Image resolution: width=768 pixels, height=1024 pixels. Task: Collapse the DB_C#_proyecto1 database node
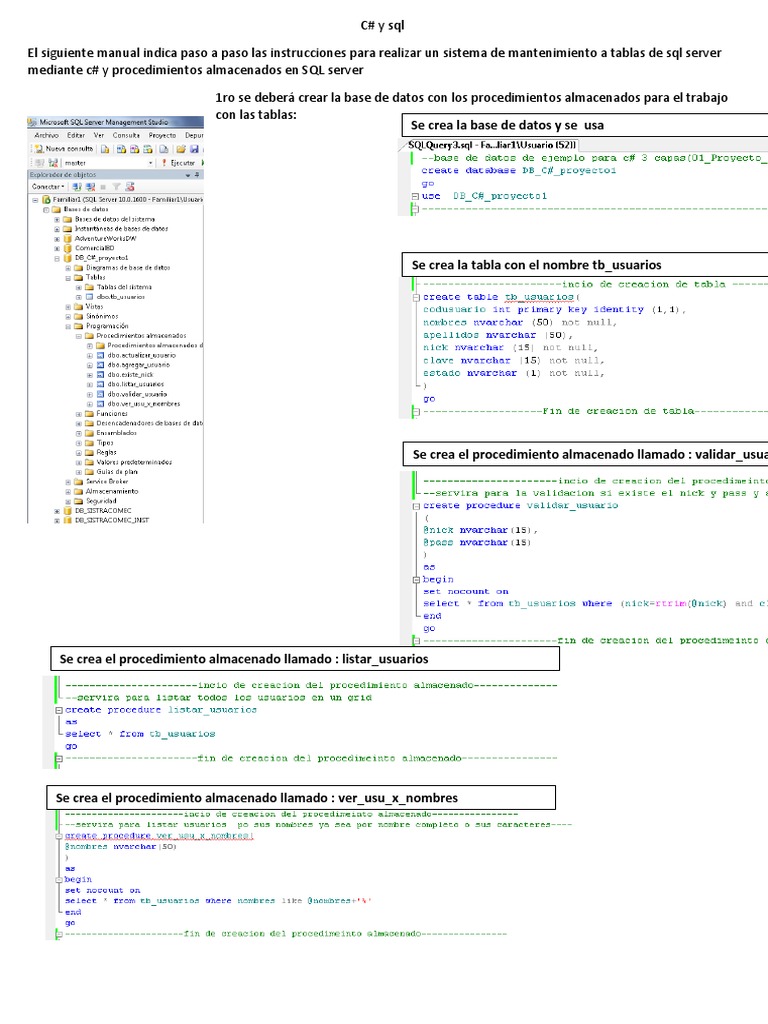pyautogui.click(x=56, y=257)
